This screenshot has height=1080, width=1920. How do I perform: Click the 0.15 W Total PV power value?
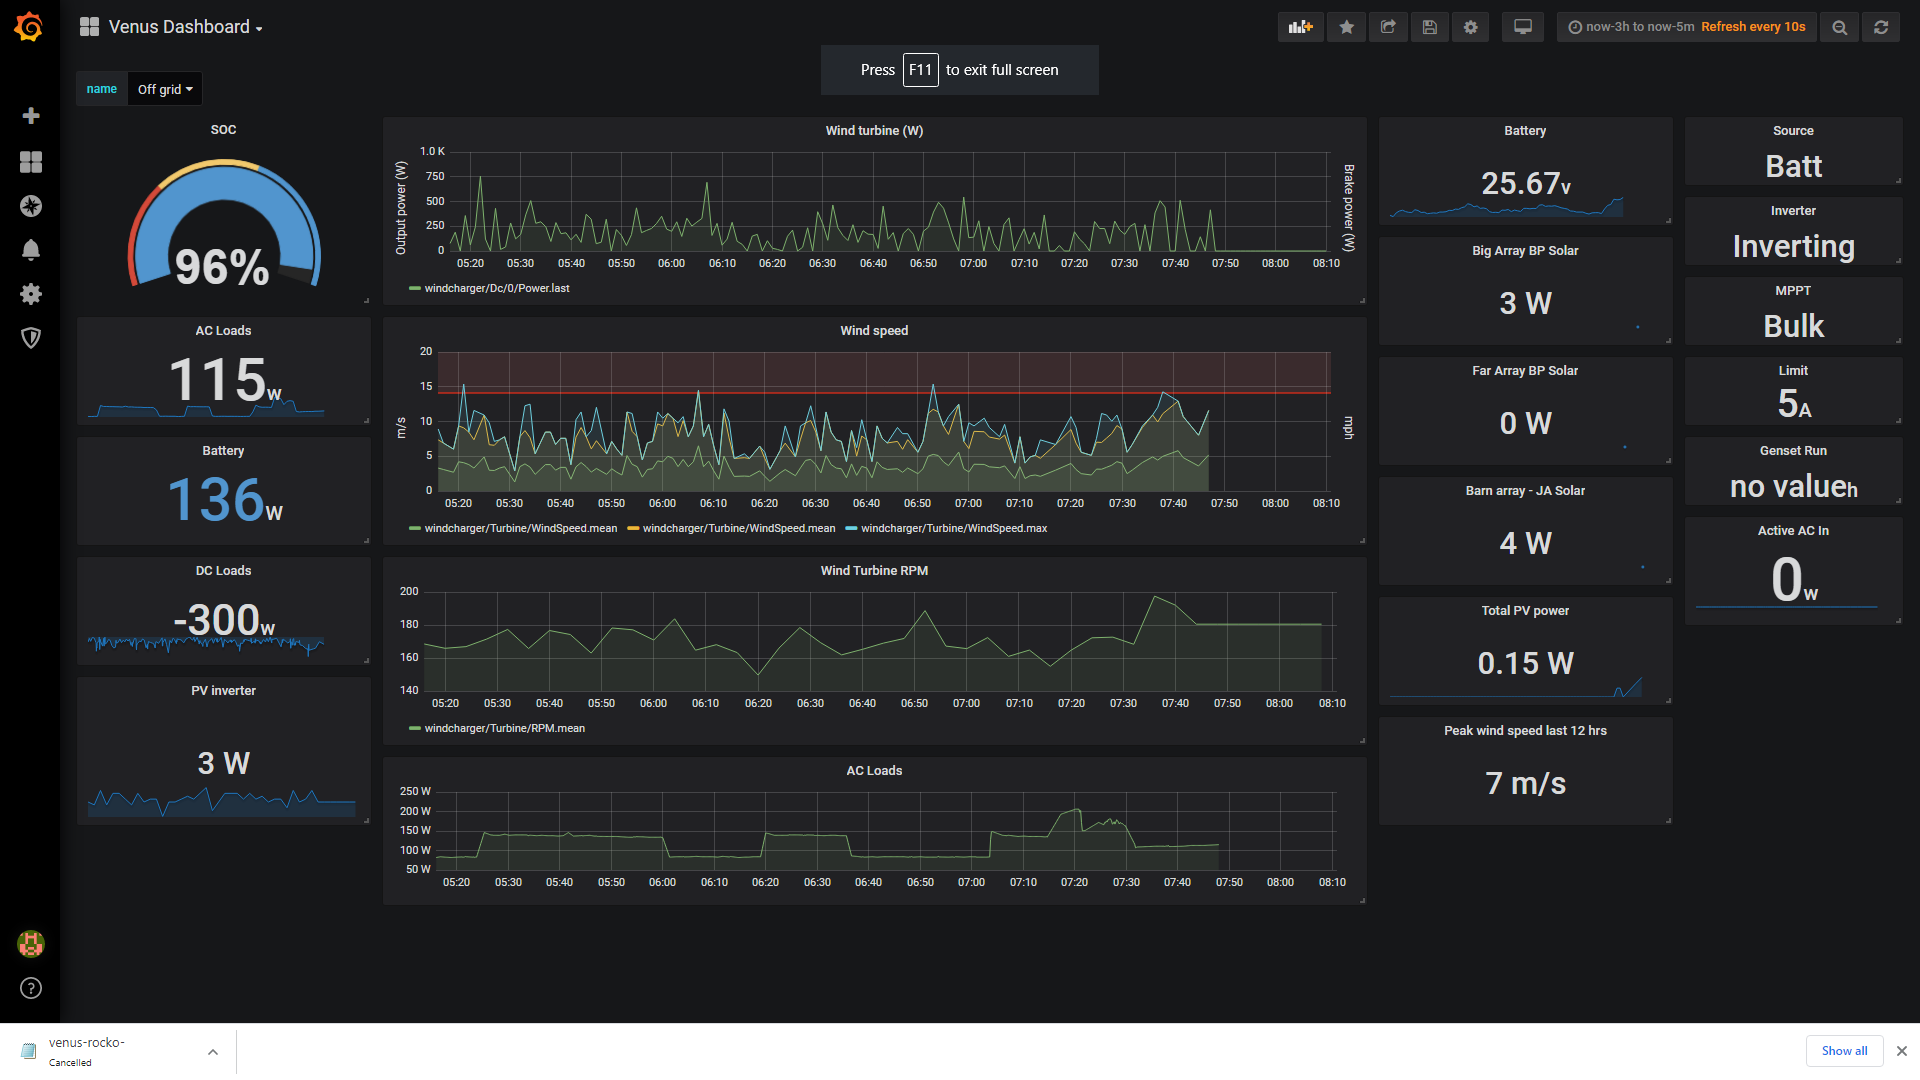click(1526, 663)
